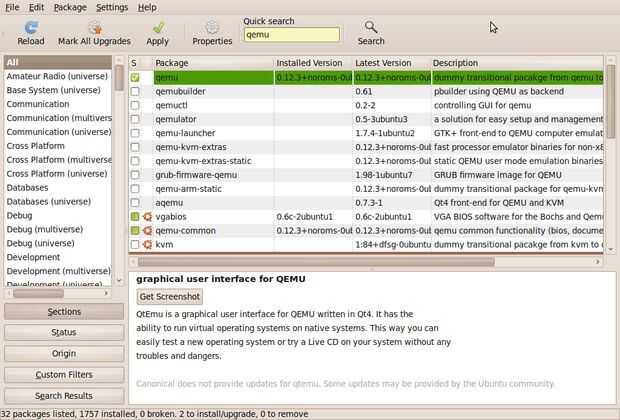Image resolution: width=620 pixels, height=420 pixels.
Task: Click the Ubuntu logo beside qemu-common
Action: click(x=147, y=231)
